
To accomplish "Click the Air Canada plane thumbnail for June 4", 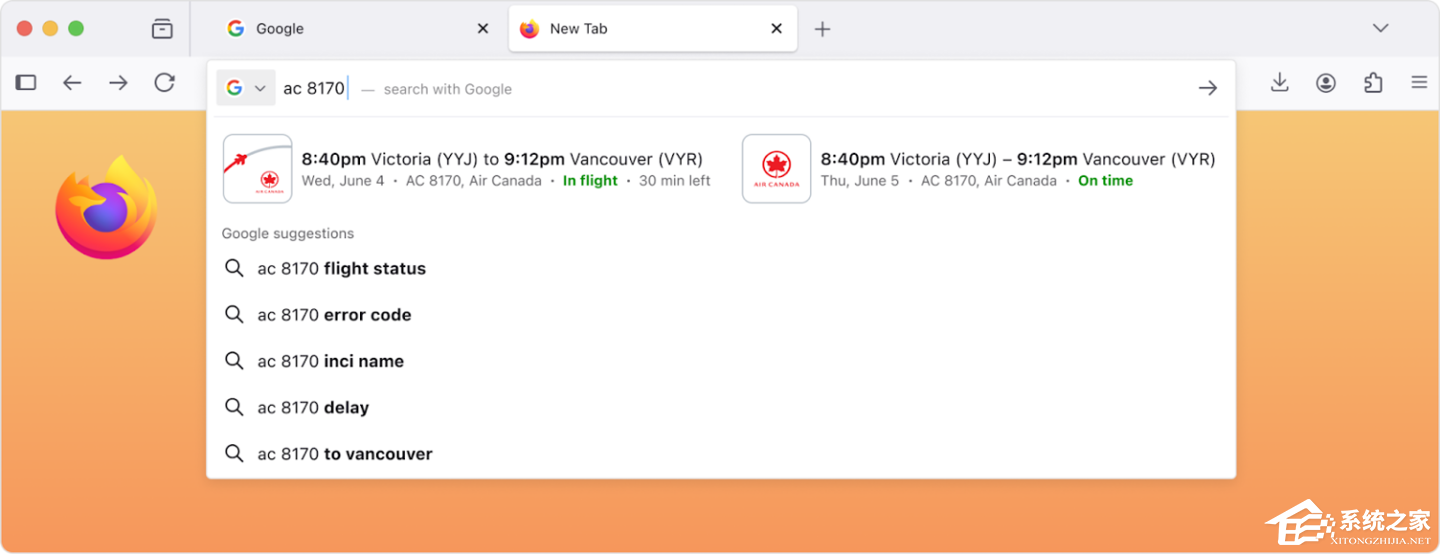I will coord(258,169).
